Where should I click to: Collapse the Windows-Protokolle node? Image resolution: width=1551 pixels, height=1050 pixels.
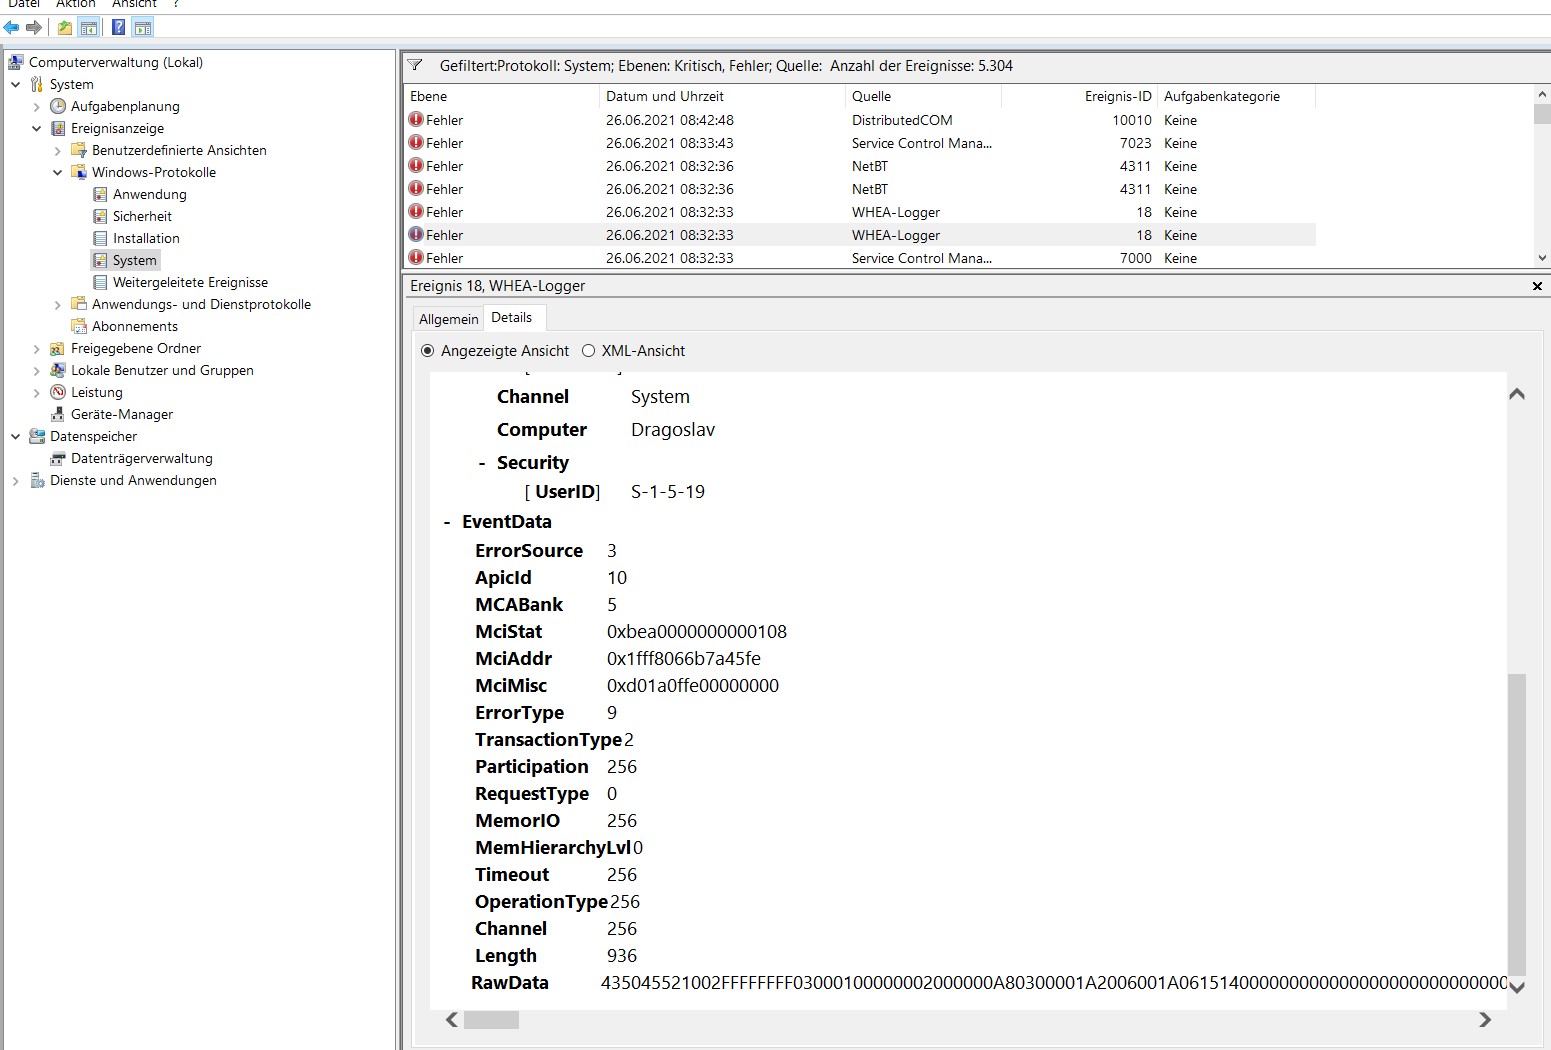57,172
